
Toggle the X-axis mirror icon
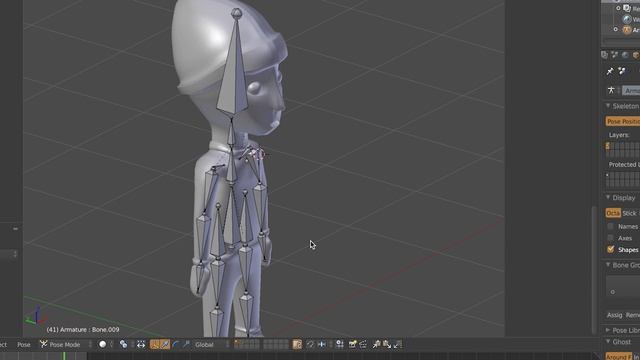point(322,344)
